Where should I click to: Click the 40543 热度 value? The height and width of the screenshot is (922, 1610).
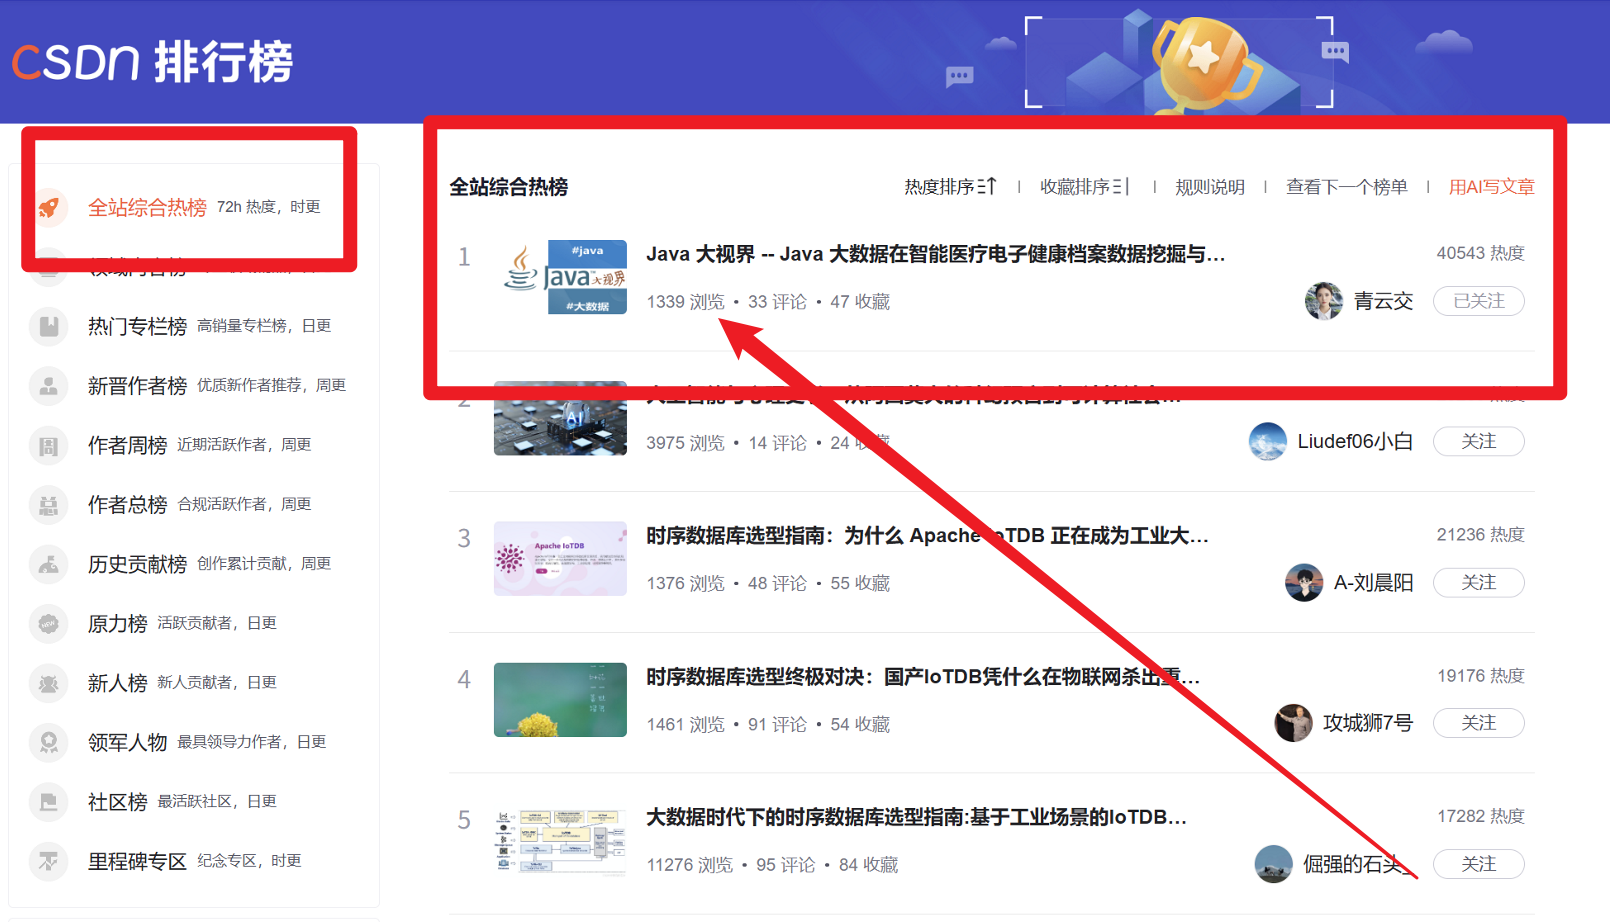(x=1480, y=253)
